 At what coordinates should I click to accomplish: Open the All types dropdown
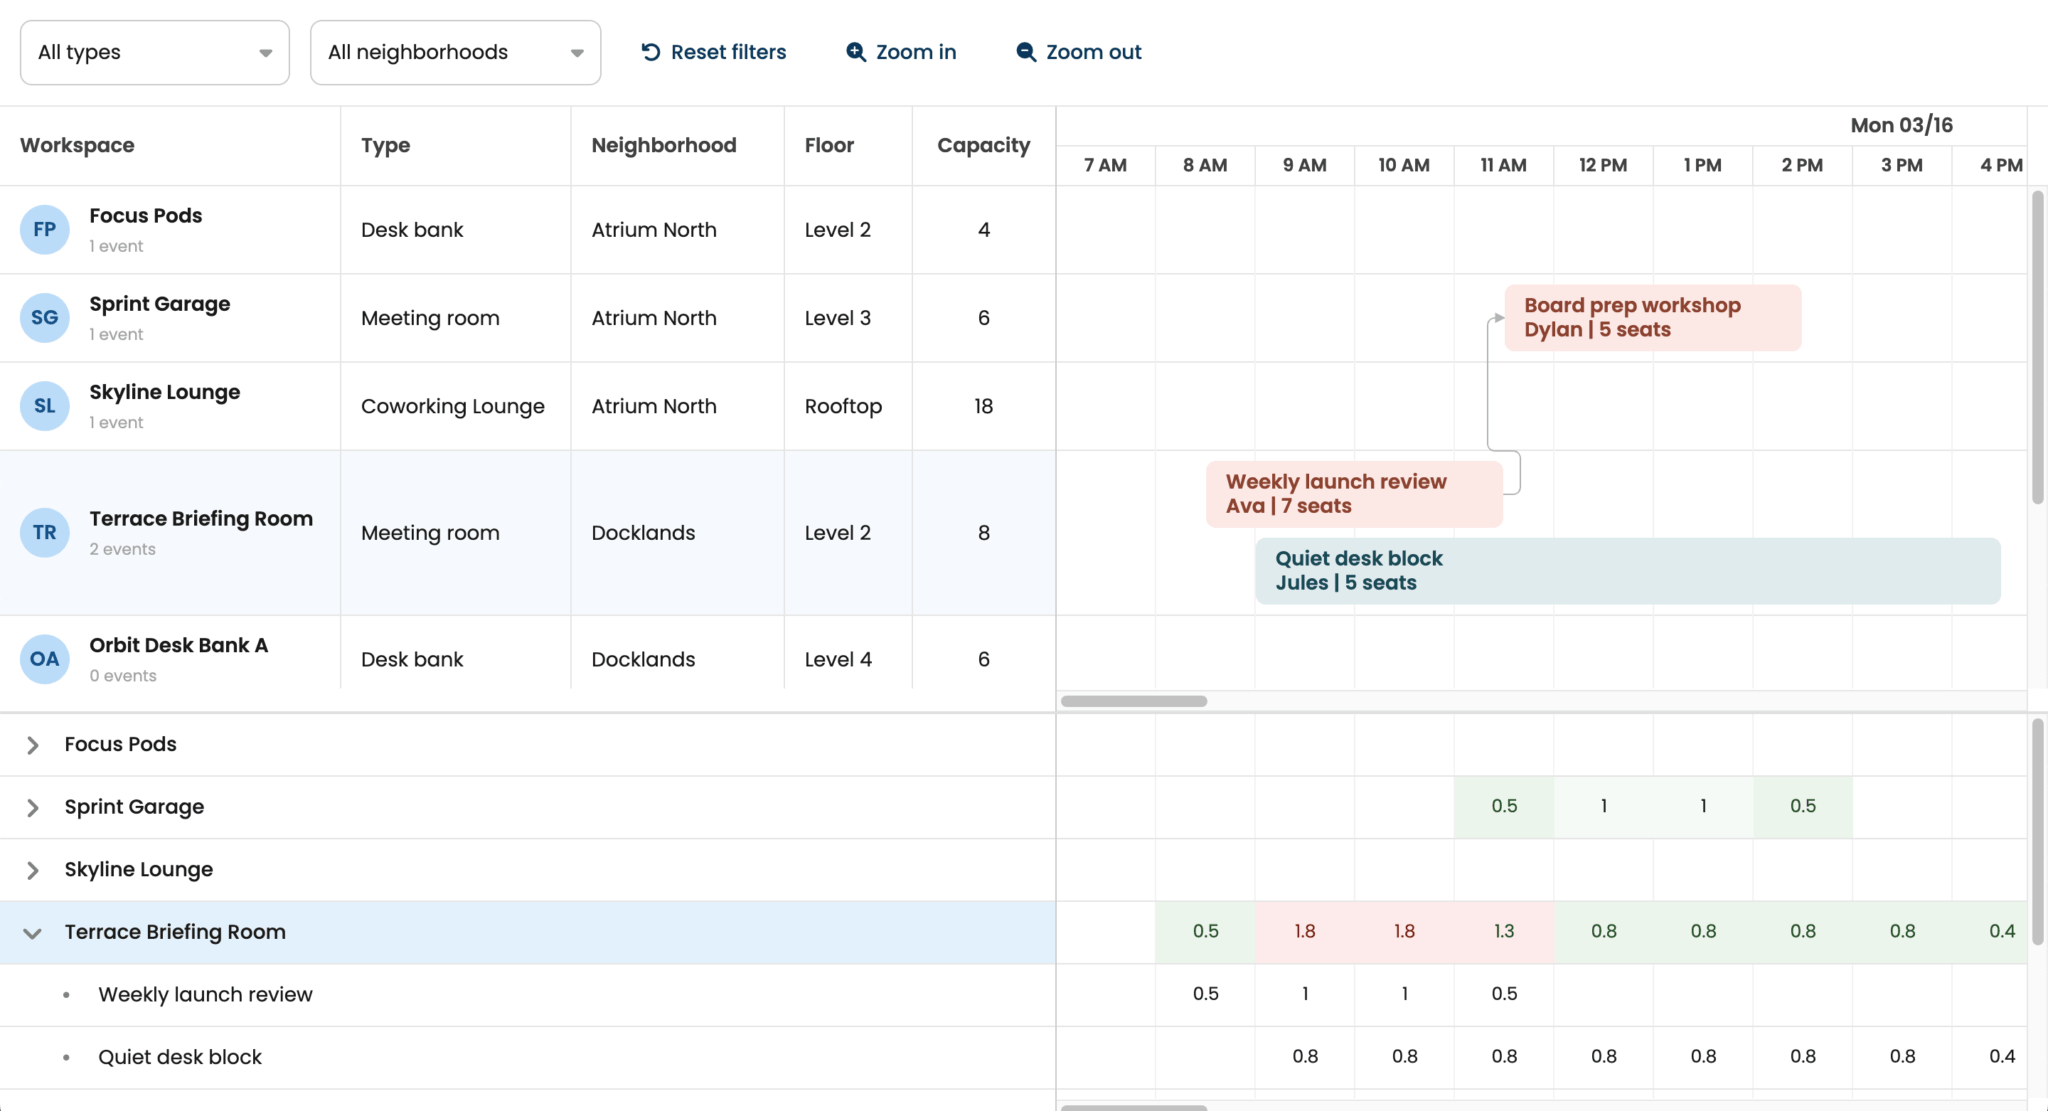pos(155,52)
